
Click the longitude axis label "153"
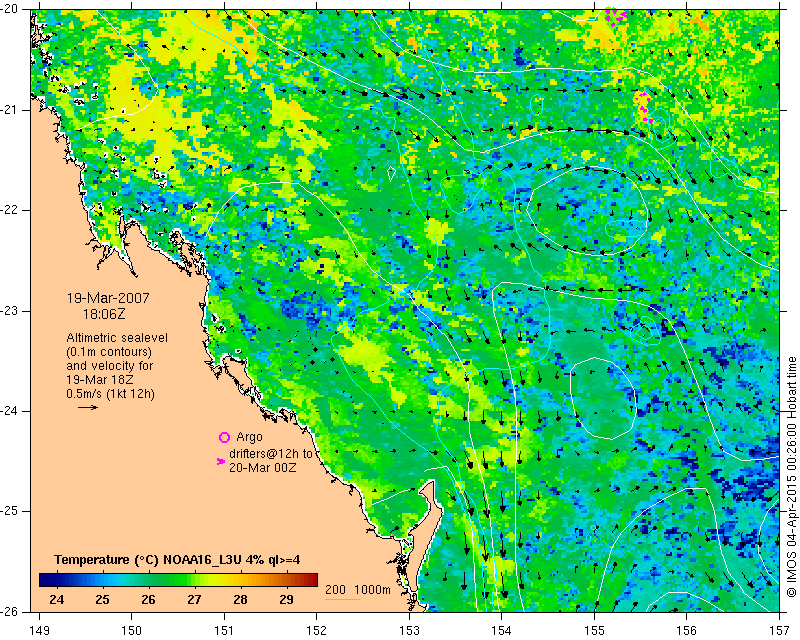409,631
